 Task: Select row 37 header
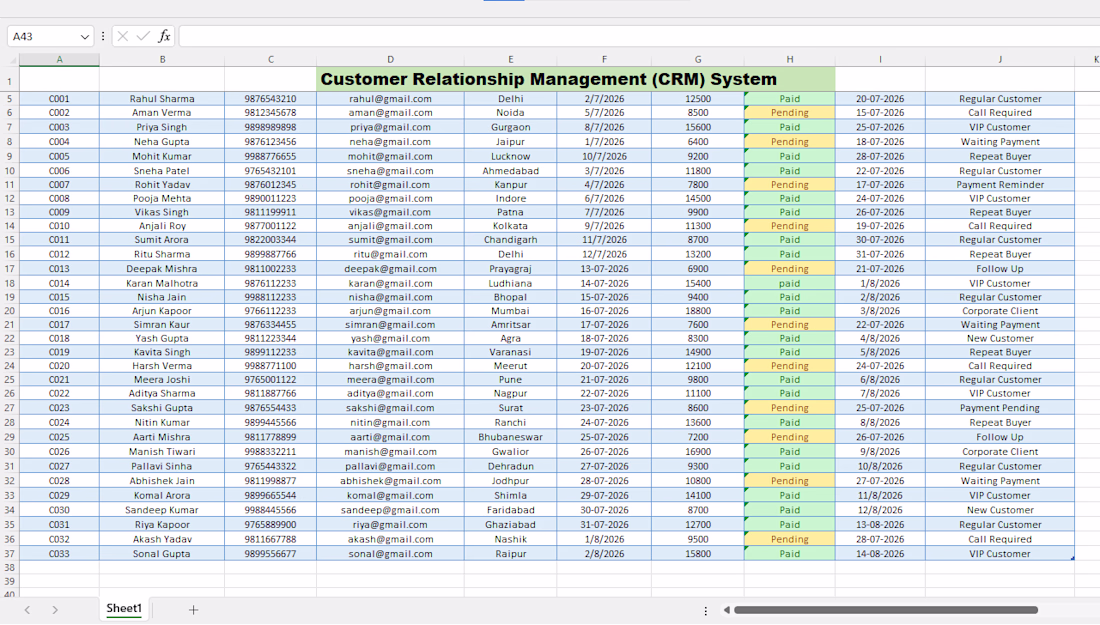[x=10, y=553]
